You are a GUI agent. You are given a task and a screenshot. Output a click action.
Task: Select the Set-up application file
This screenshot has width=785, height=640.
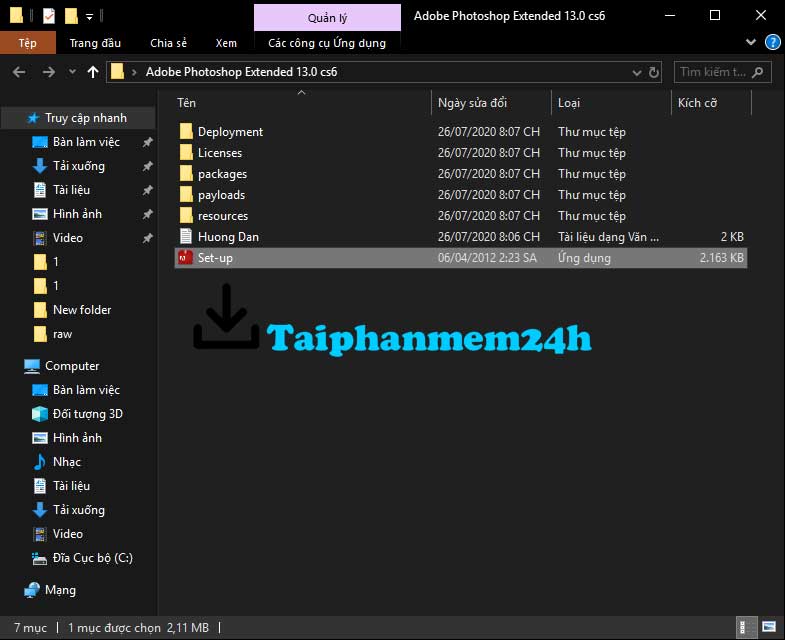(x=461, y=258)
